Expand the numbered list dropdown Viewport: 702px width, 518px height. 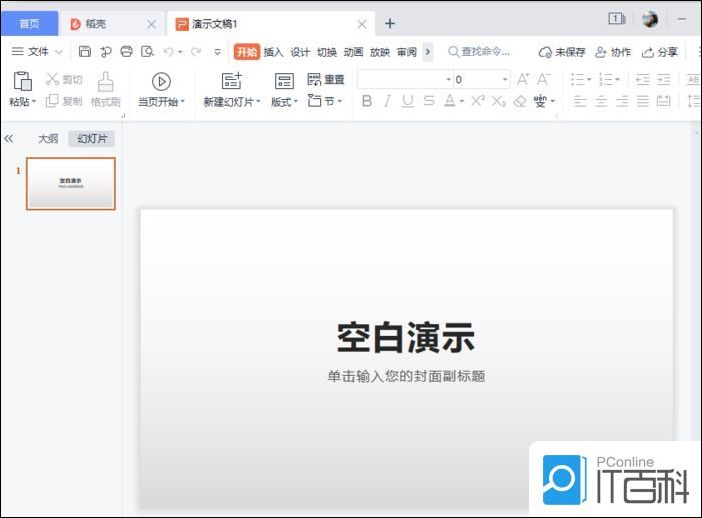click(x=617, y=80)
